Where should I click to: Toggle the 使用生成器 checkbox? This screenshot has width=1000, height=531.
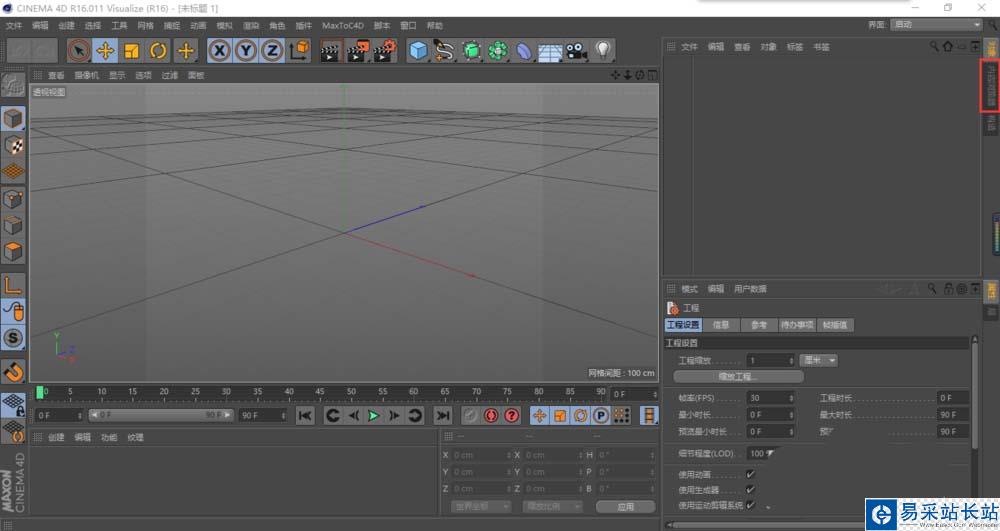click(751, 490)
